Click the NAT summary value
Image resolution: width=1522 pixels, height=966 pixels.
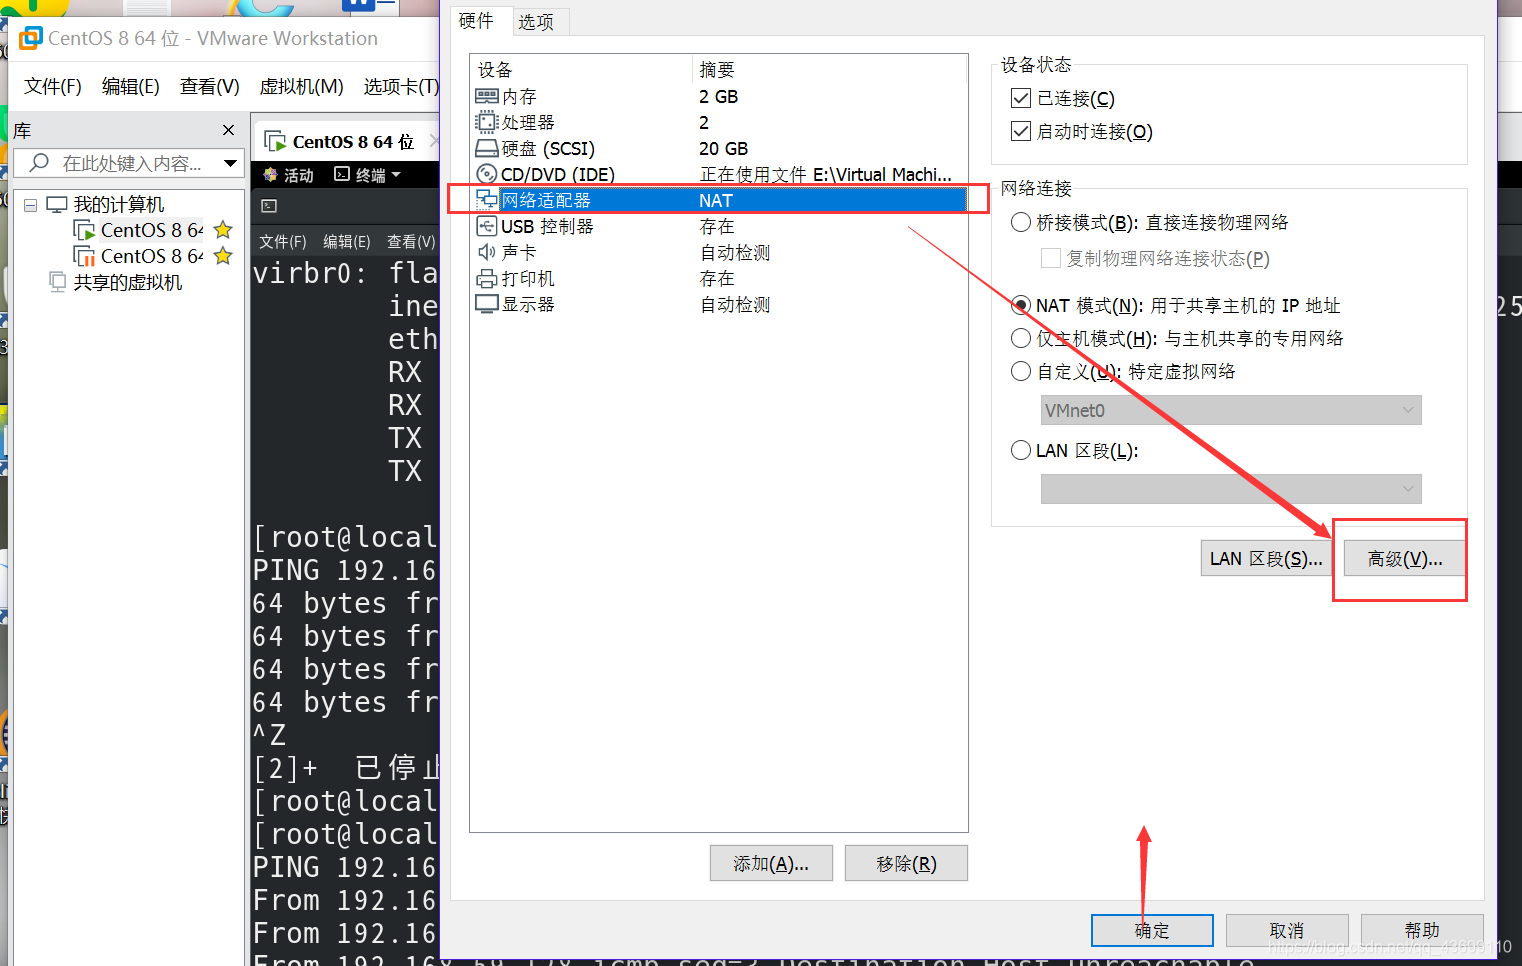[x=716, y=200]
